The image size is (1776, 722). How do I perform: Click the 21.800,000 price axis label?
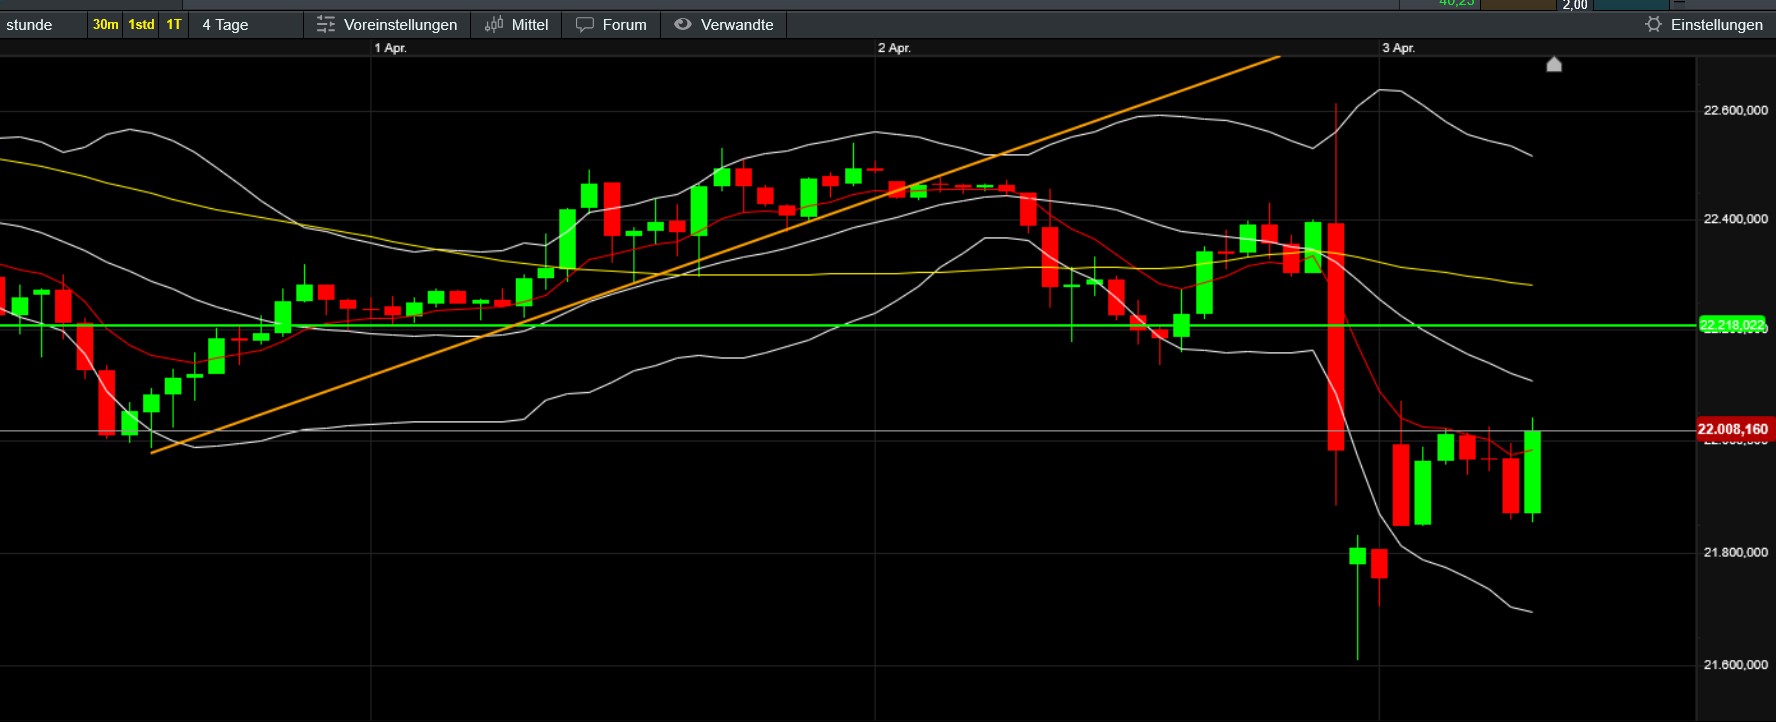[1736, 552]
